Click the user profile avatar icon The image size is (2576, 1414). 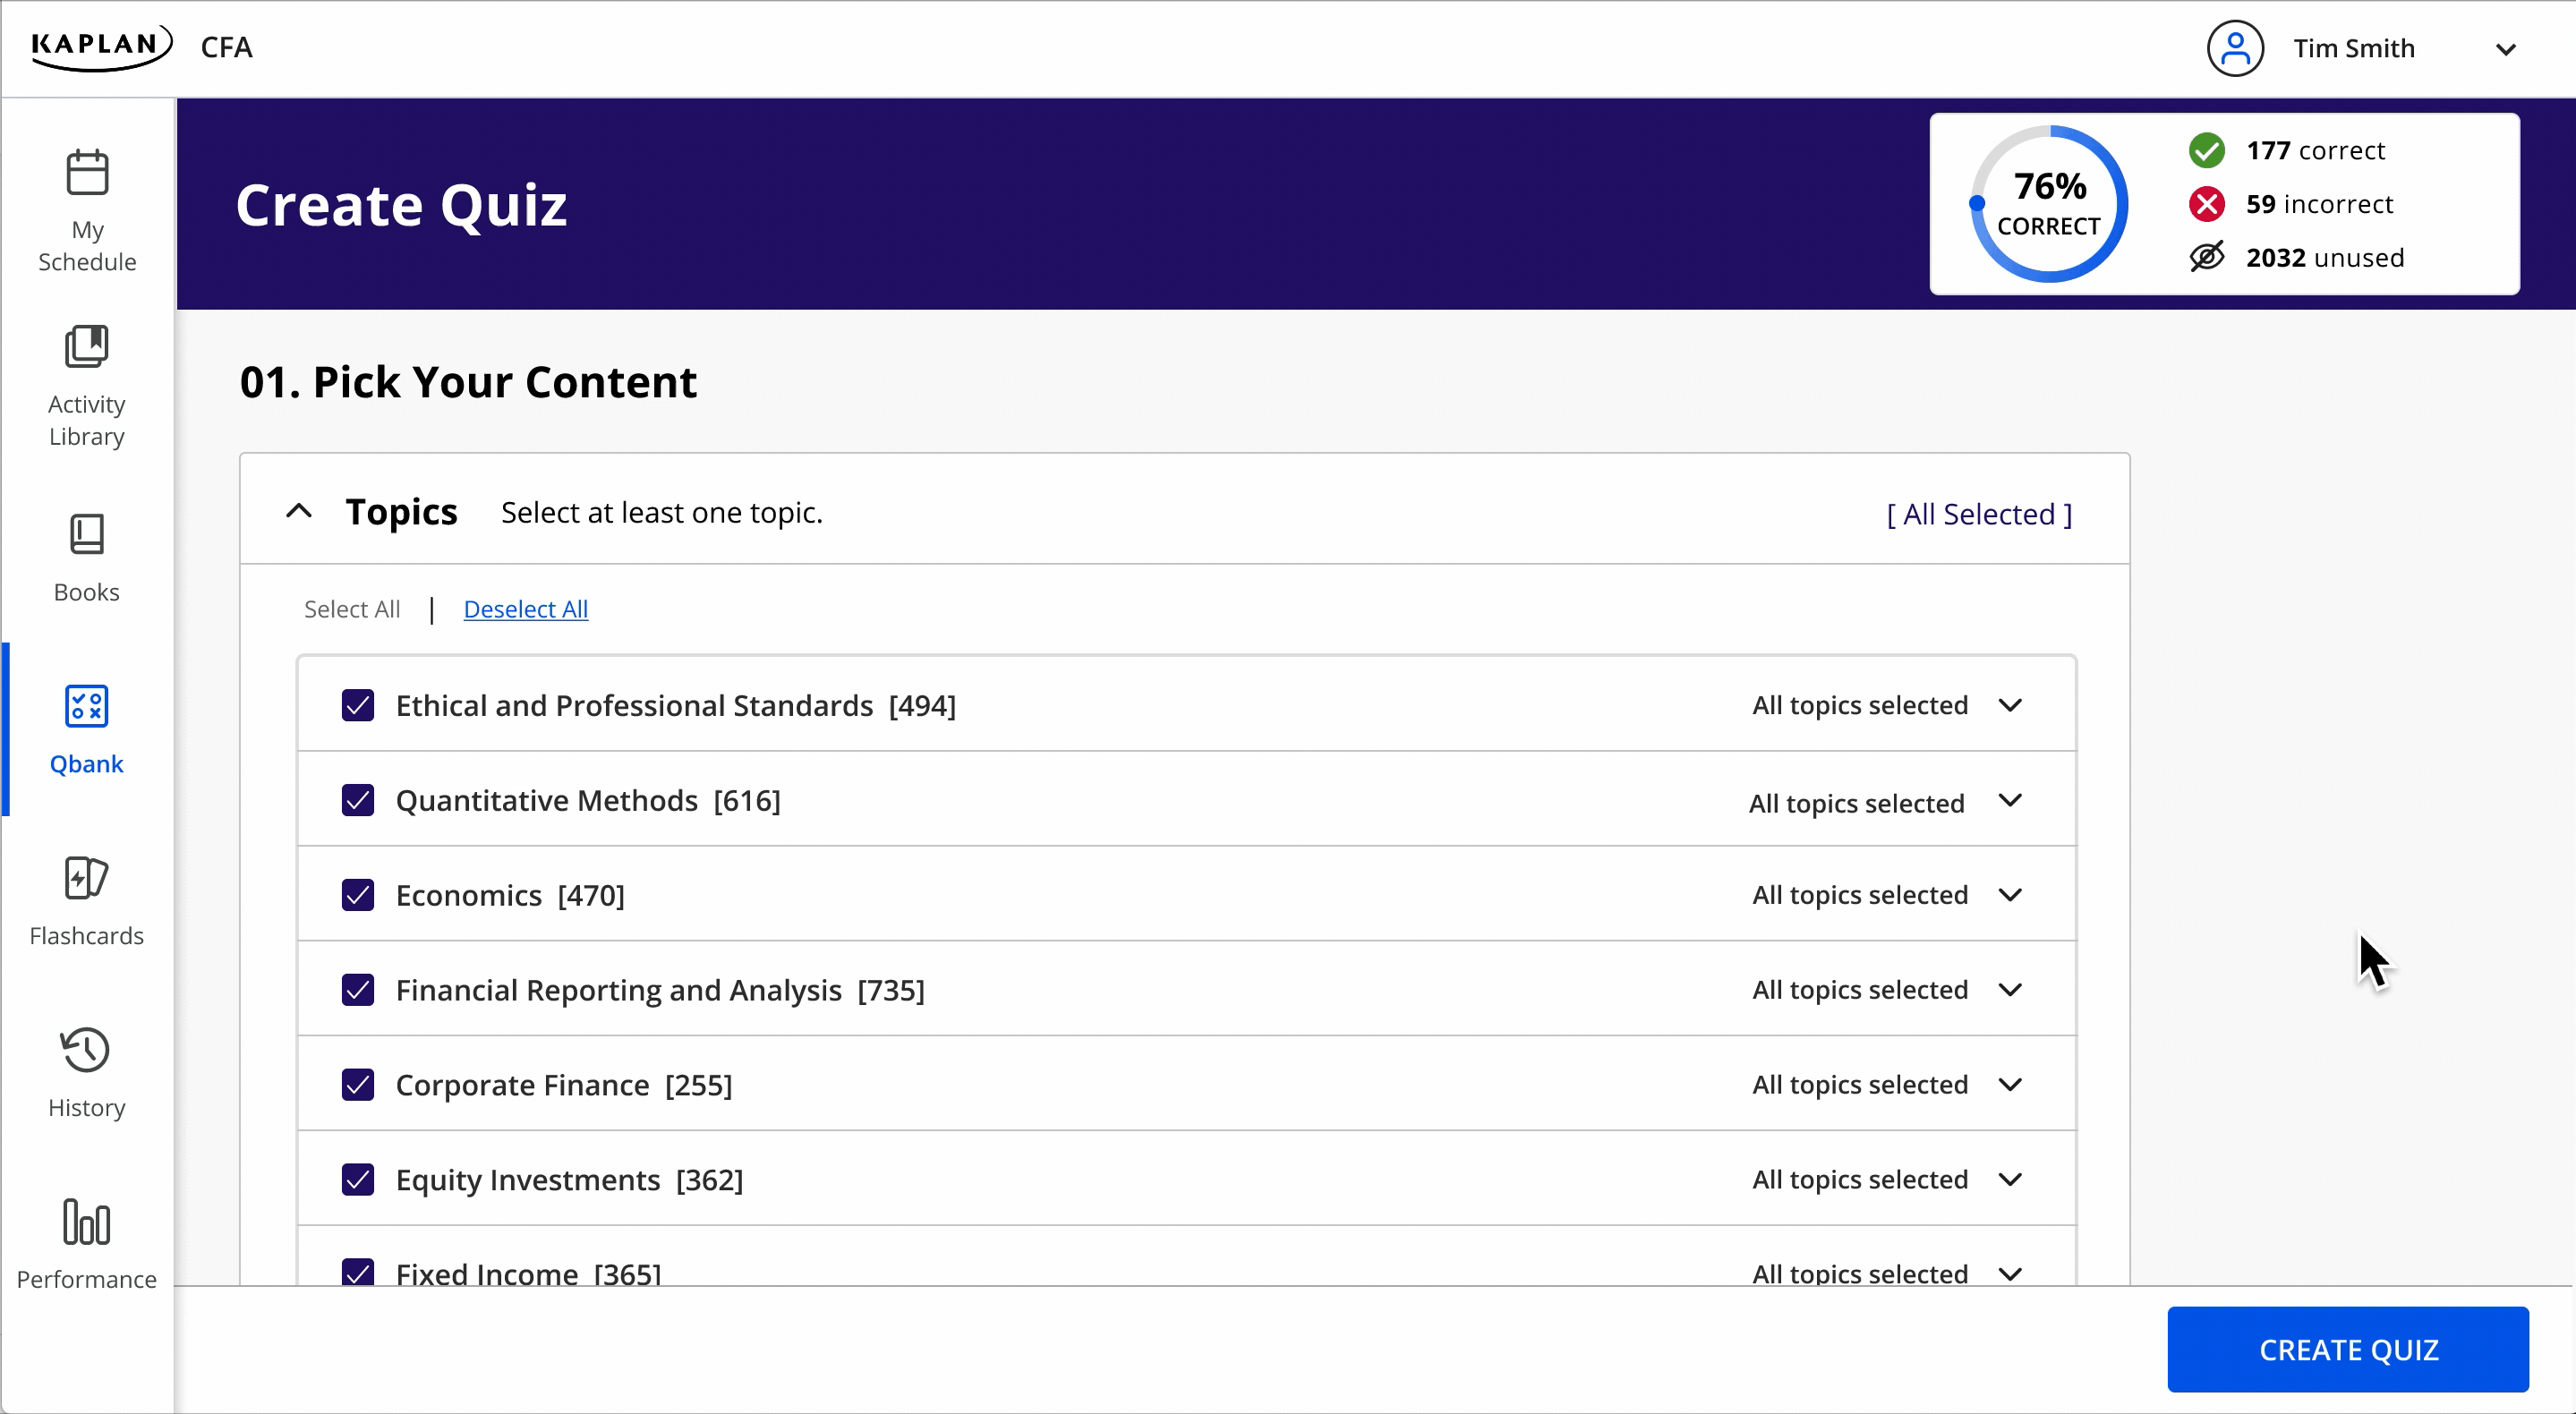click(2235, 48)
